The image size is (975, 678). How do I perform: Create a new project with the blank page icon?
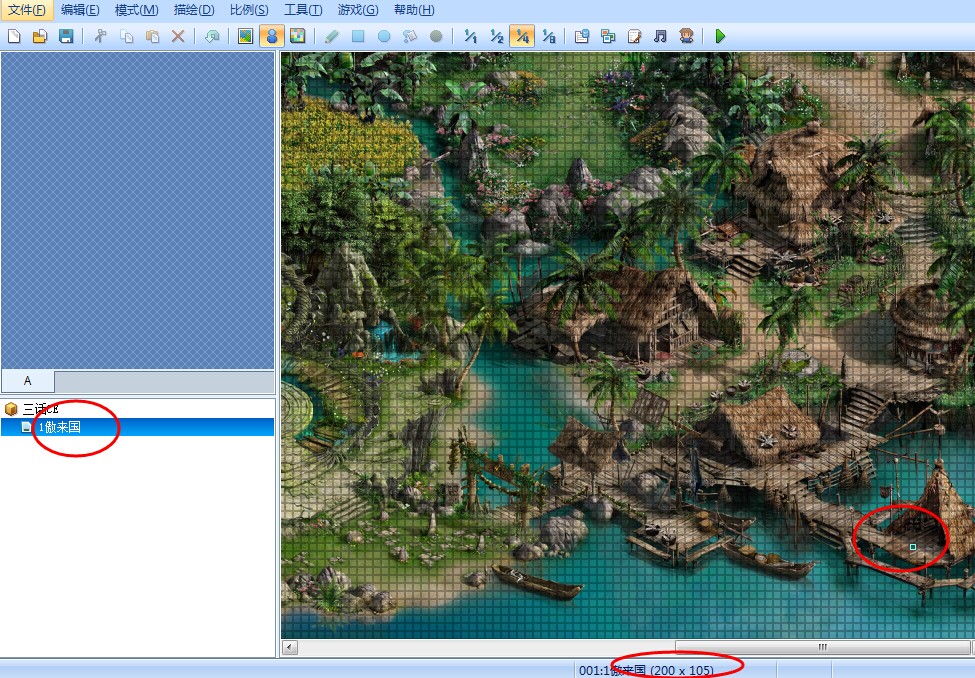click(14, 36)
